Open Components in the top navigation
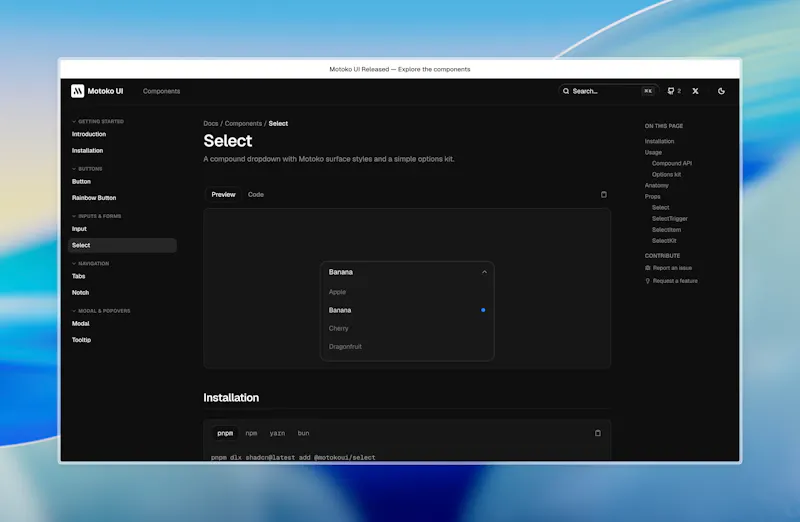This screenshot has height=522, width=800. [161, 91]
